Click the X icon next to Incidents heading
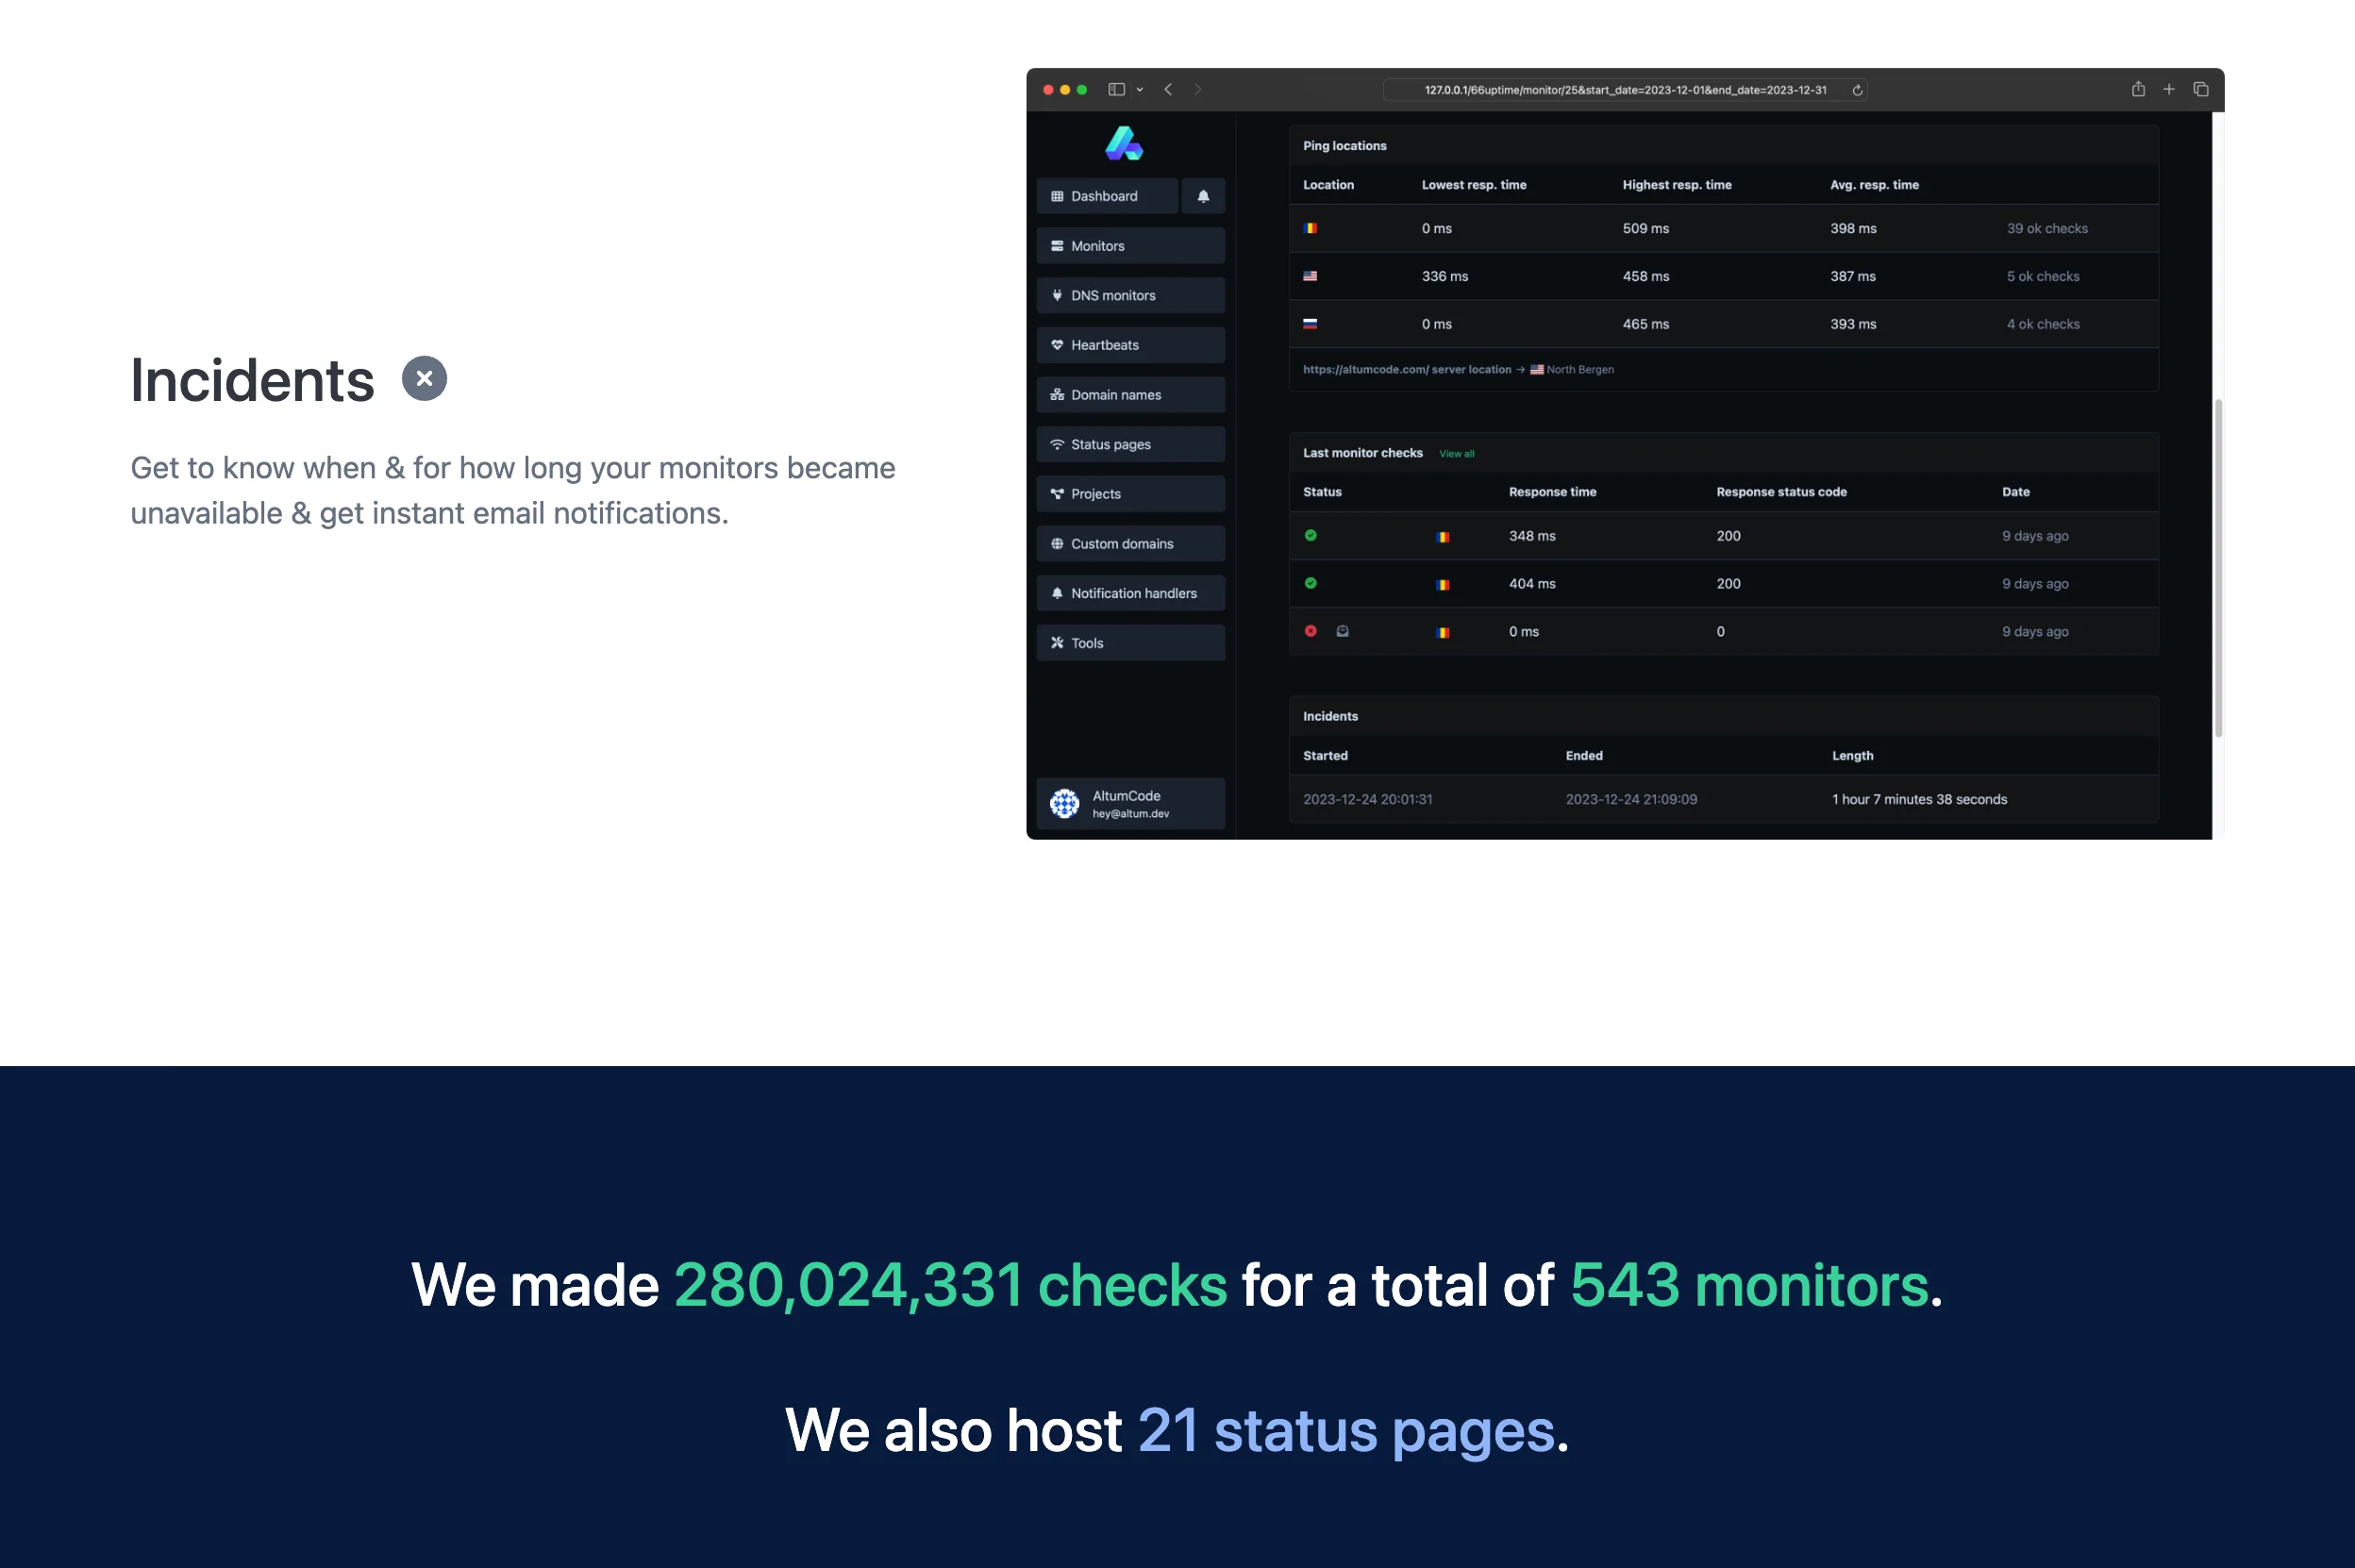Image resolution: width=2355 pixels, height=1568 pixels. click(x=424, y=379)
